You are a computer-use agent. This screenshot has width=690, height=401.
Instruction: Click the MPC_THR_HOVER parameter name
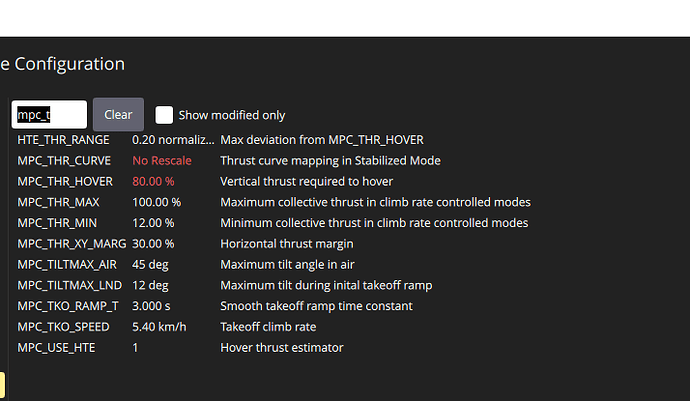click(66, 182)
